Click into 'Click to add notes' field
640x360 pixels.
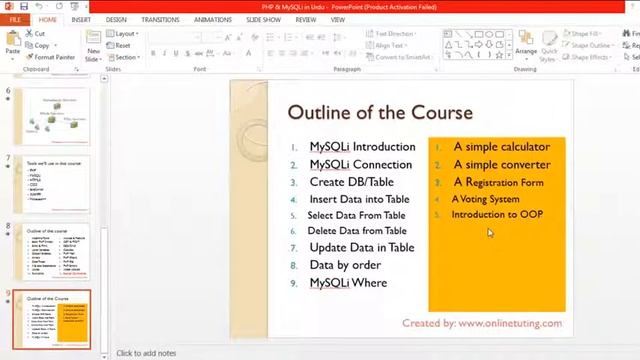[x=146, y=353]
